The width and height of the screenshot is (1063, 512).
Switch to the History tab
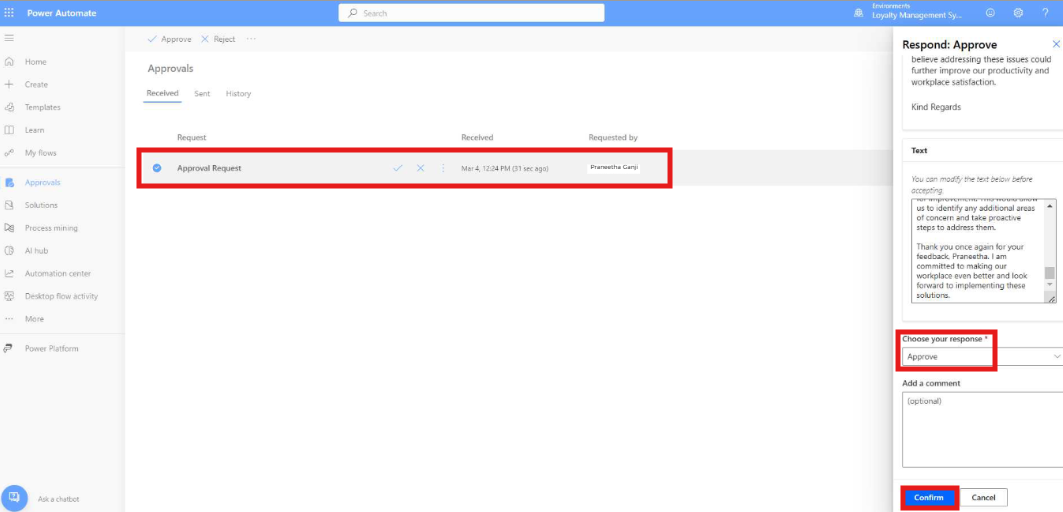point(238,94)
